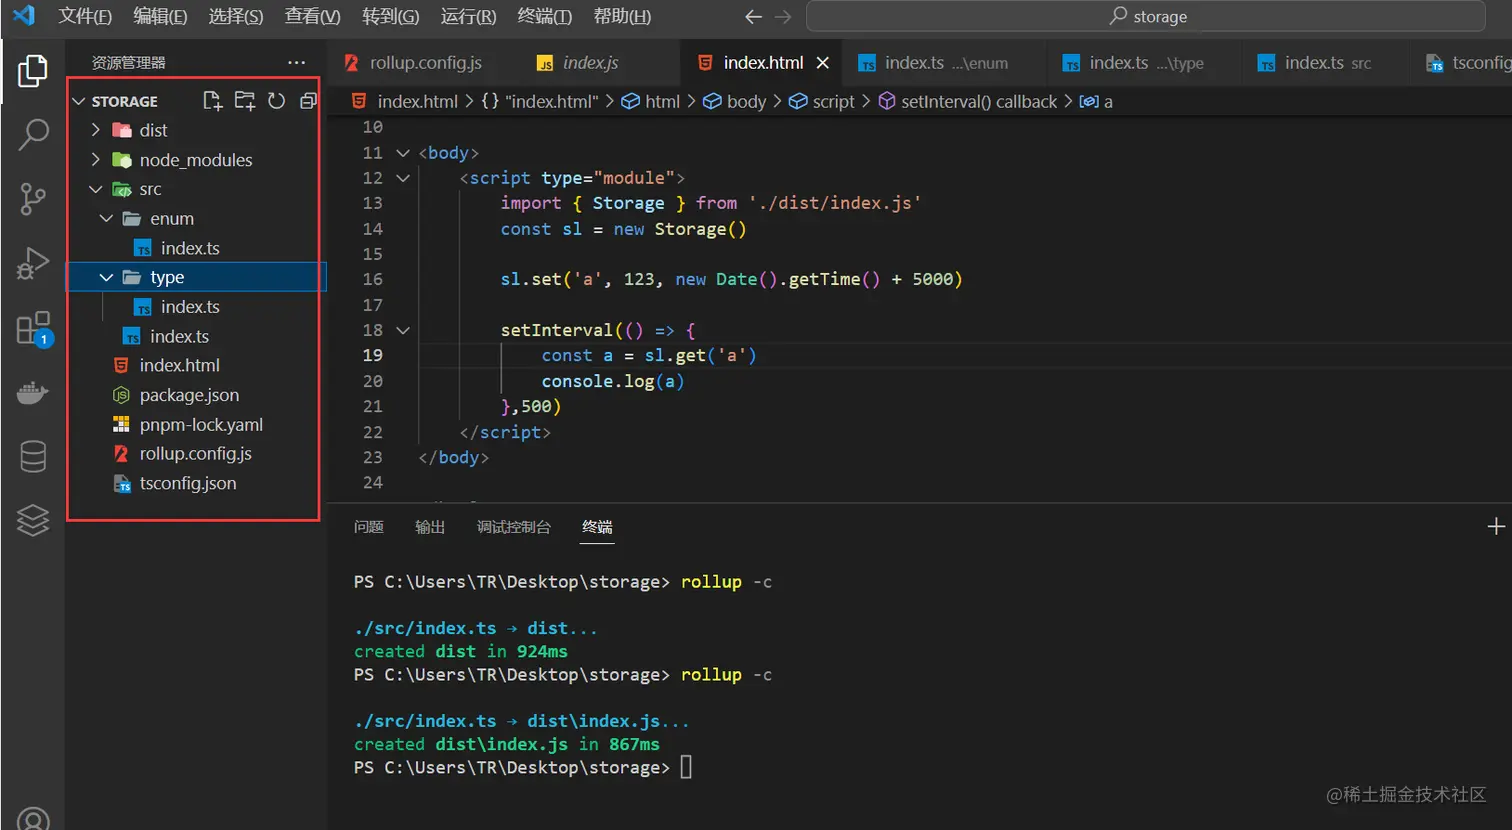Fold the body tag on line 11
1512x830 pixels.
click(403, 153)
